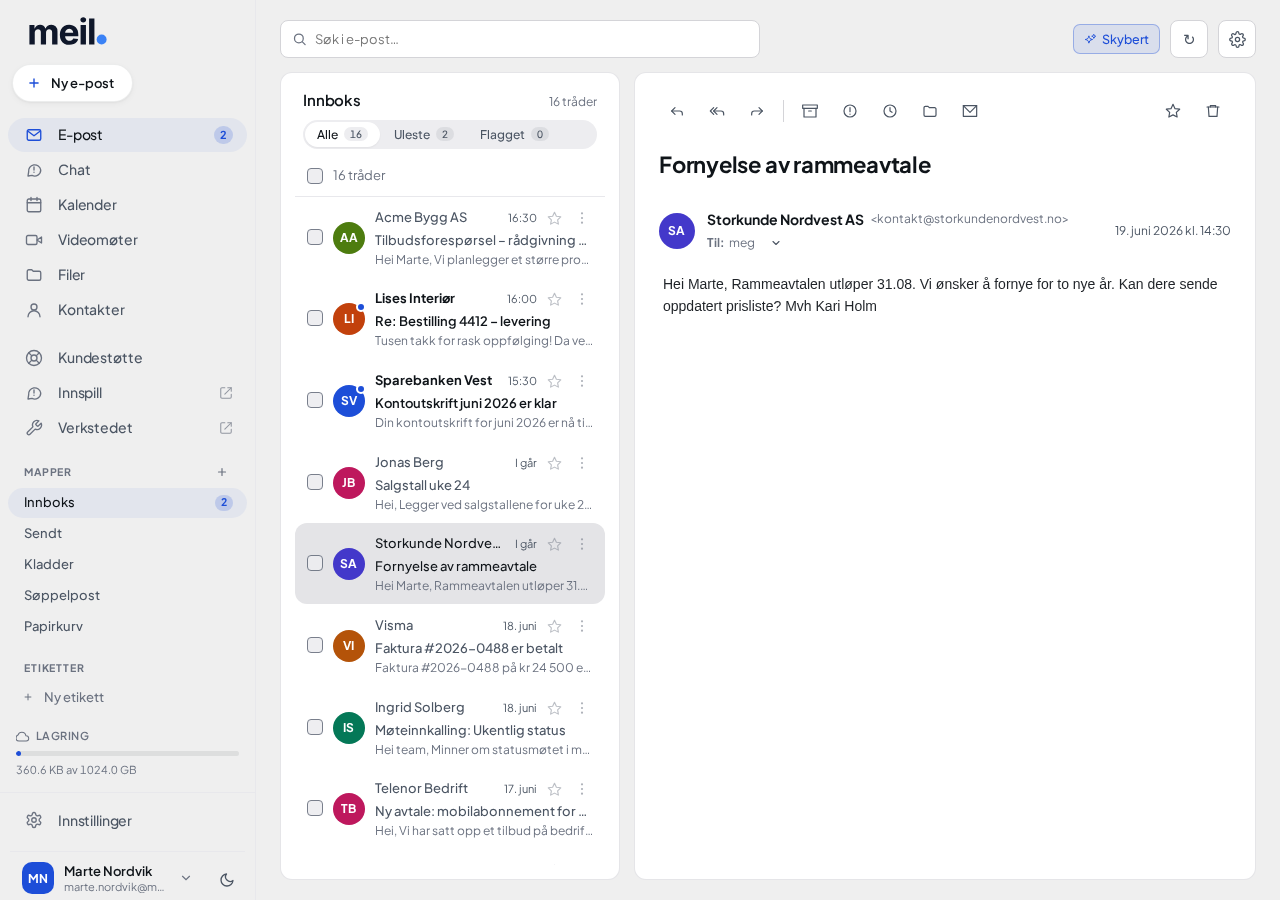This screenshot has height=900, width=1280.
Task: Click the forward arrow icon
Action: pos(757,111)
